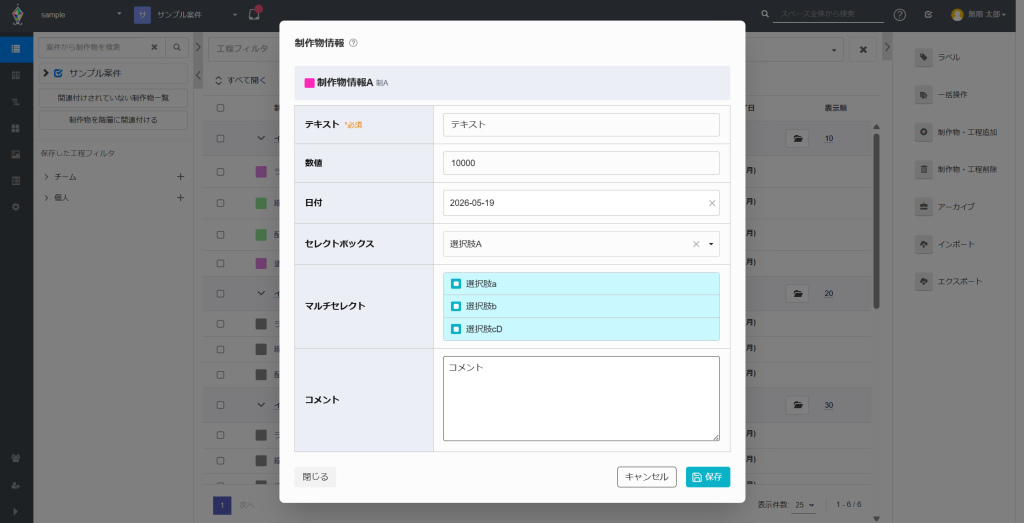Open the notifications icon with red badge
This screenshot has width=1024, height=523.
pyautogui.click(x=255, y=14)
